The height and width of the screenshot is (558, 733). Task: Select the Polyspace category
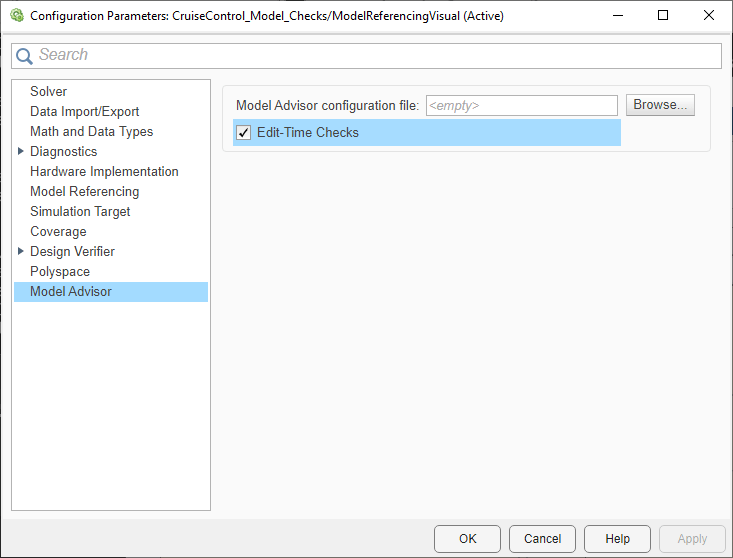[x=60, y=271]
